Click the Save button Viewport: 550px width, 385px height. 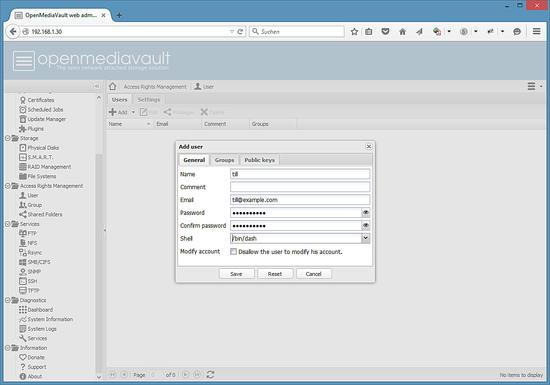(236, 274)
